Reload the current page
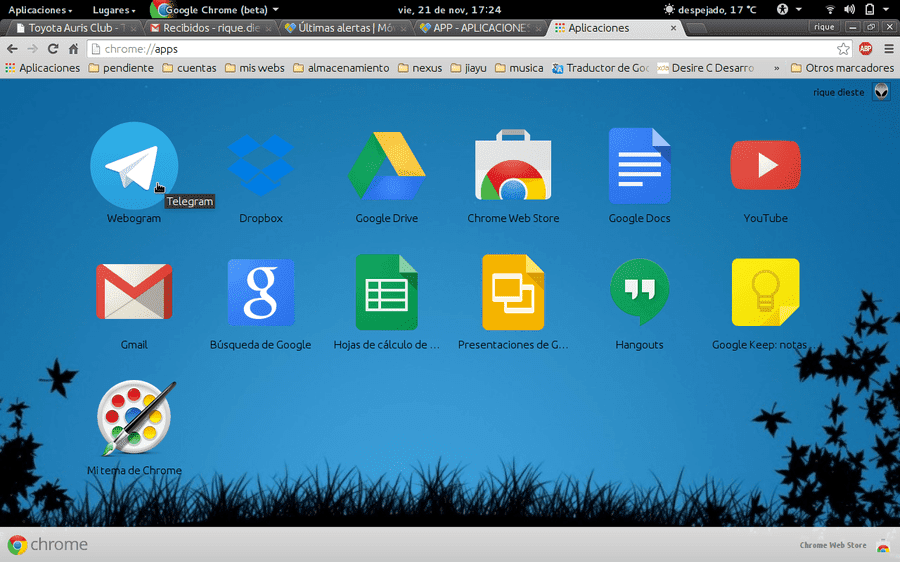Image resolution: width=900 pixels, height=562 pixels. click(53, 49)
